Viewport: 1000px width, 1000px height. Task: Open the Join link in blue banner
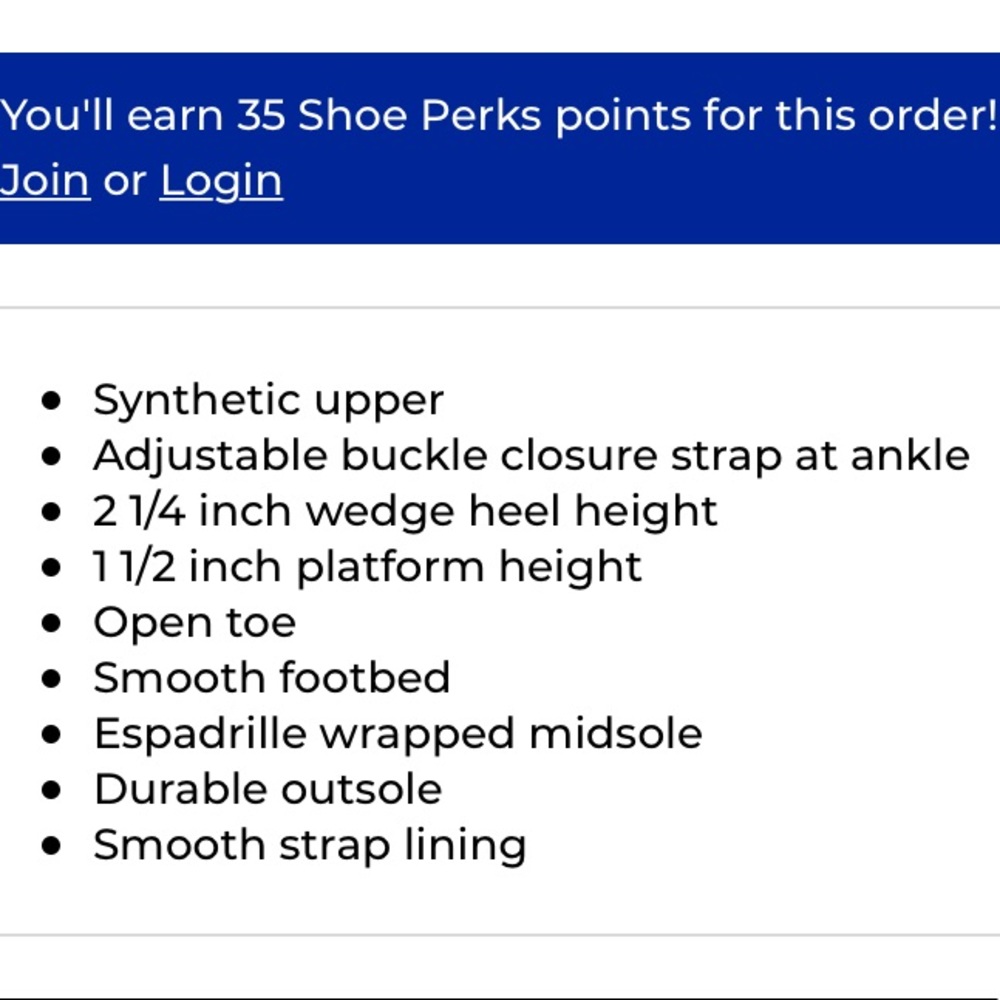click(45, 180)
